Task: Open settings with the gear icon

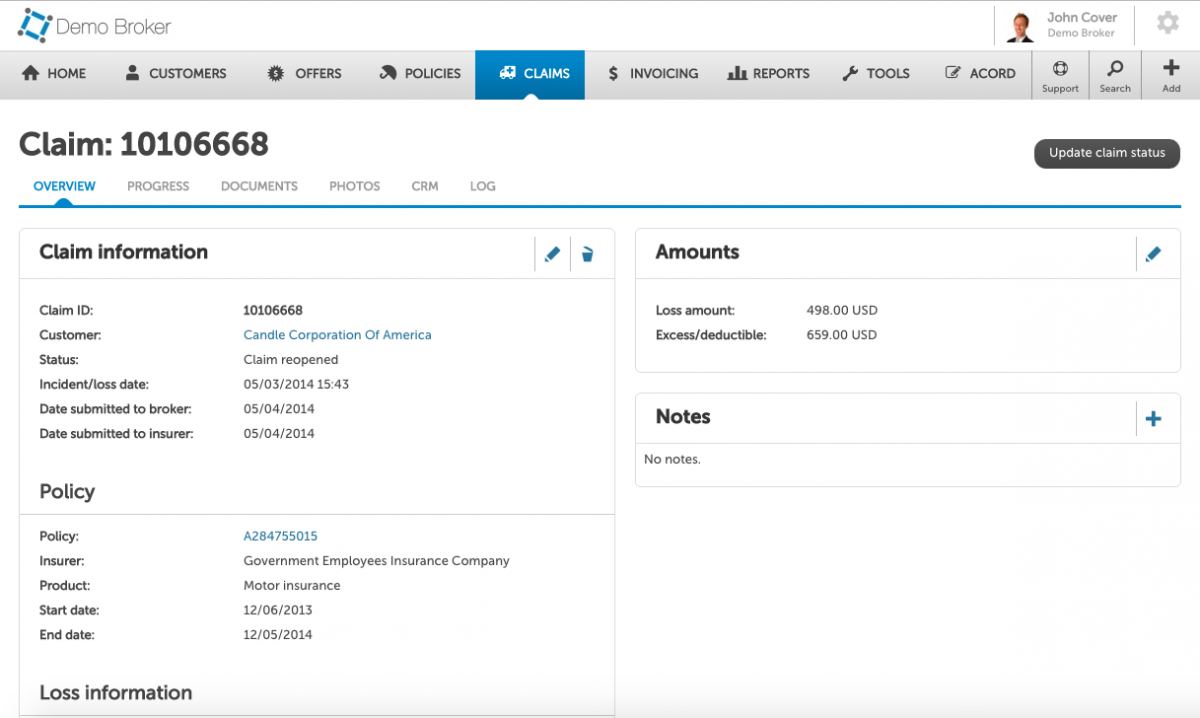Action: (1168, 22)
